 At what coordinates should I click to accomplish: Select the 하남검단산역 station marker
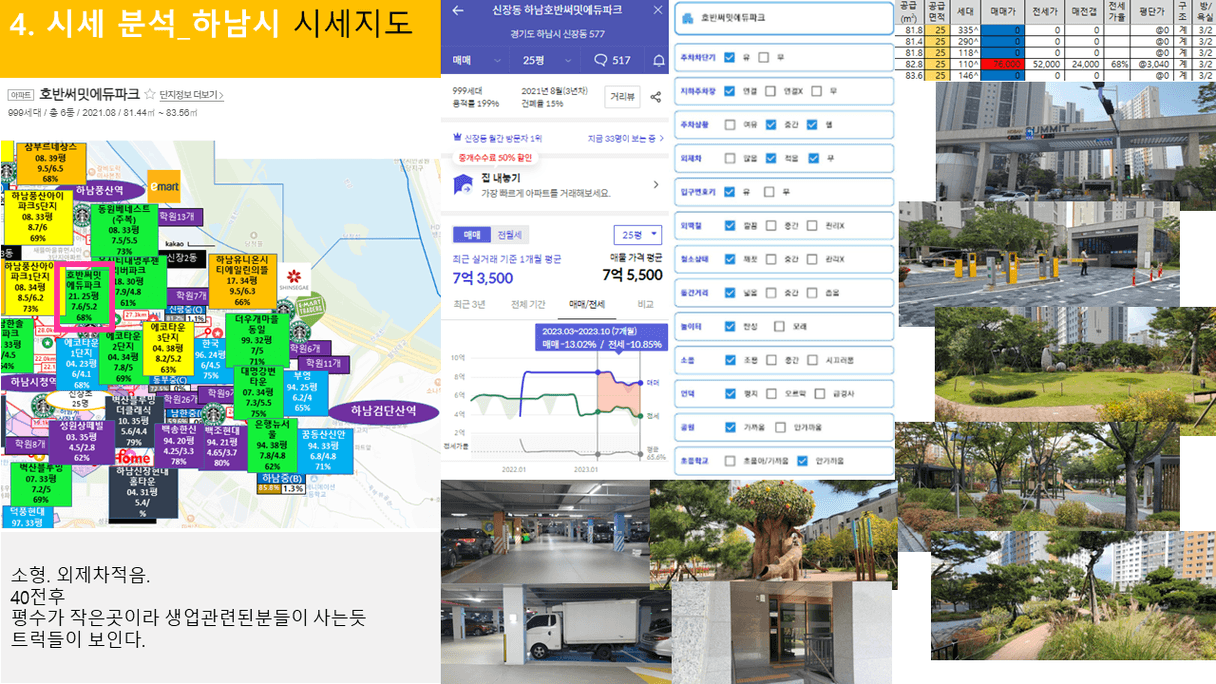pos(385,411)
